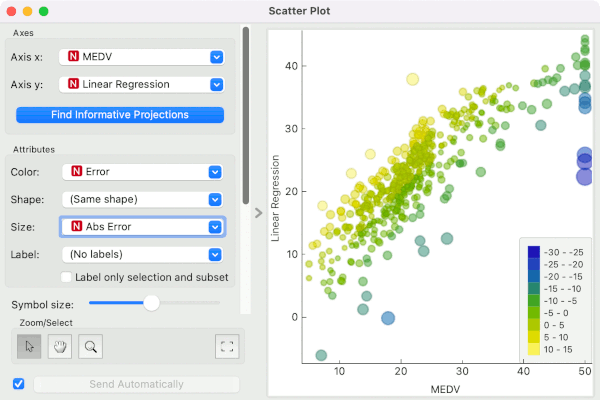Click the left panel vertical scrollbar

(246, 115)
